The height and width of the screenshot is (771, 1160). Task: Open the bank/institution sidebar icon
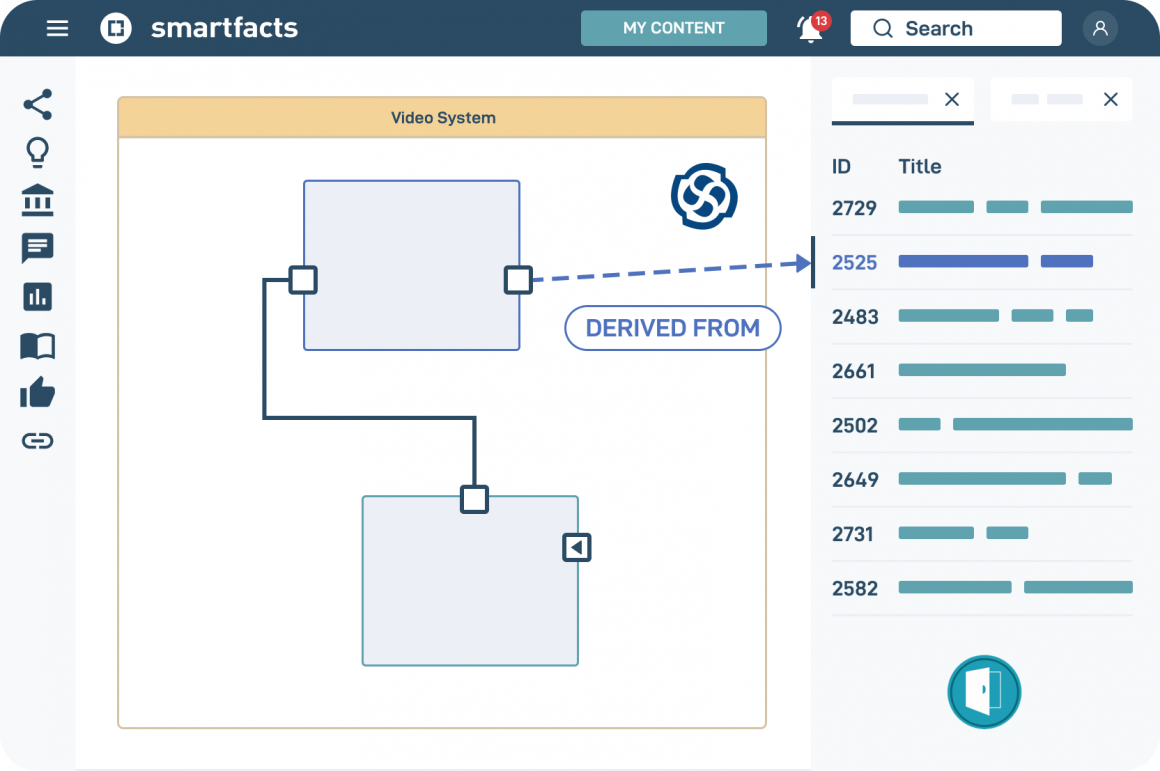(37, 200)
